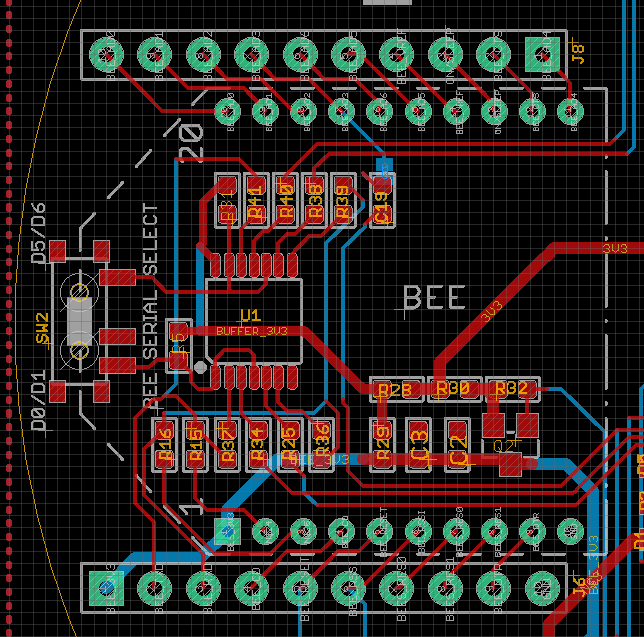Select capacitor C3 footprint
644x637 pixels.
(x=418, y=445)
